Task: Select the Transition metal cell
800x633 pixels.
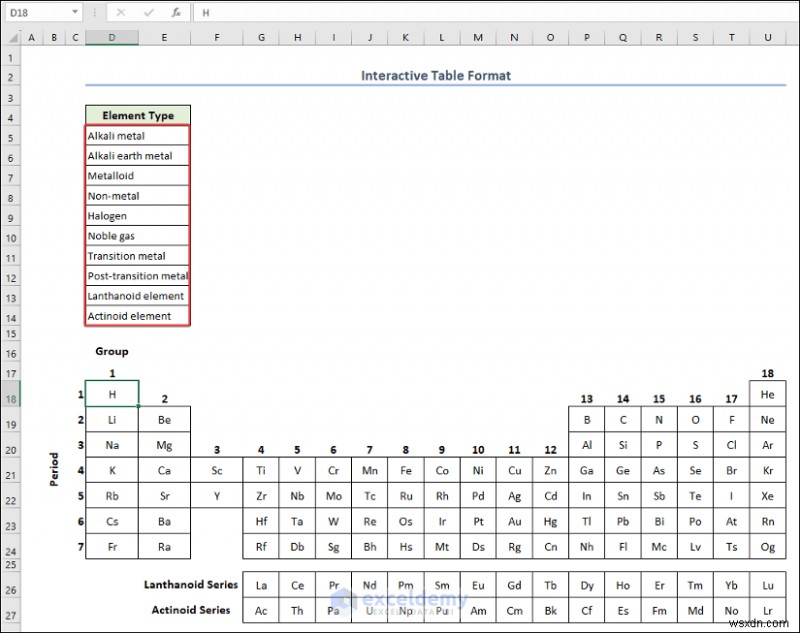Action: tap(137, 256)
